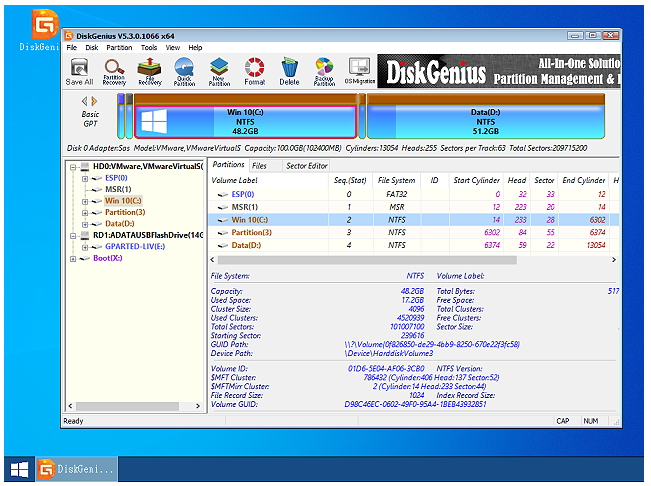Screen dimensions: 651x486
Task: Expand the Partition(3) tree node
Action: point(85,213)
